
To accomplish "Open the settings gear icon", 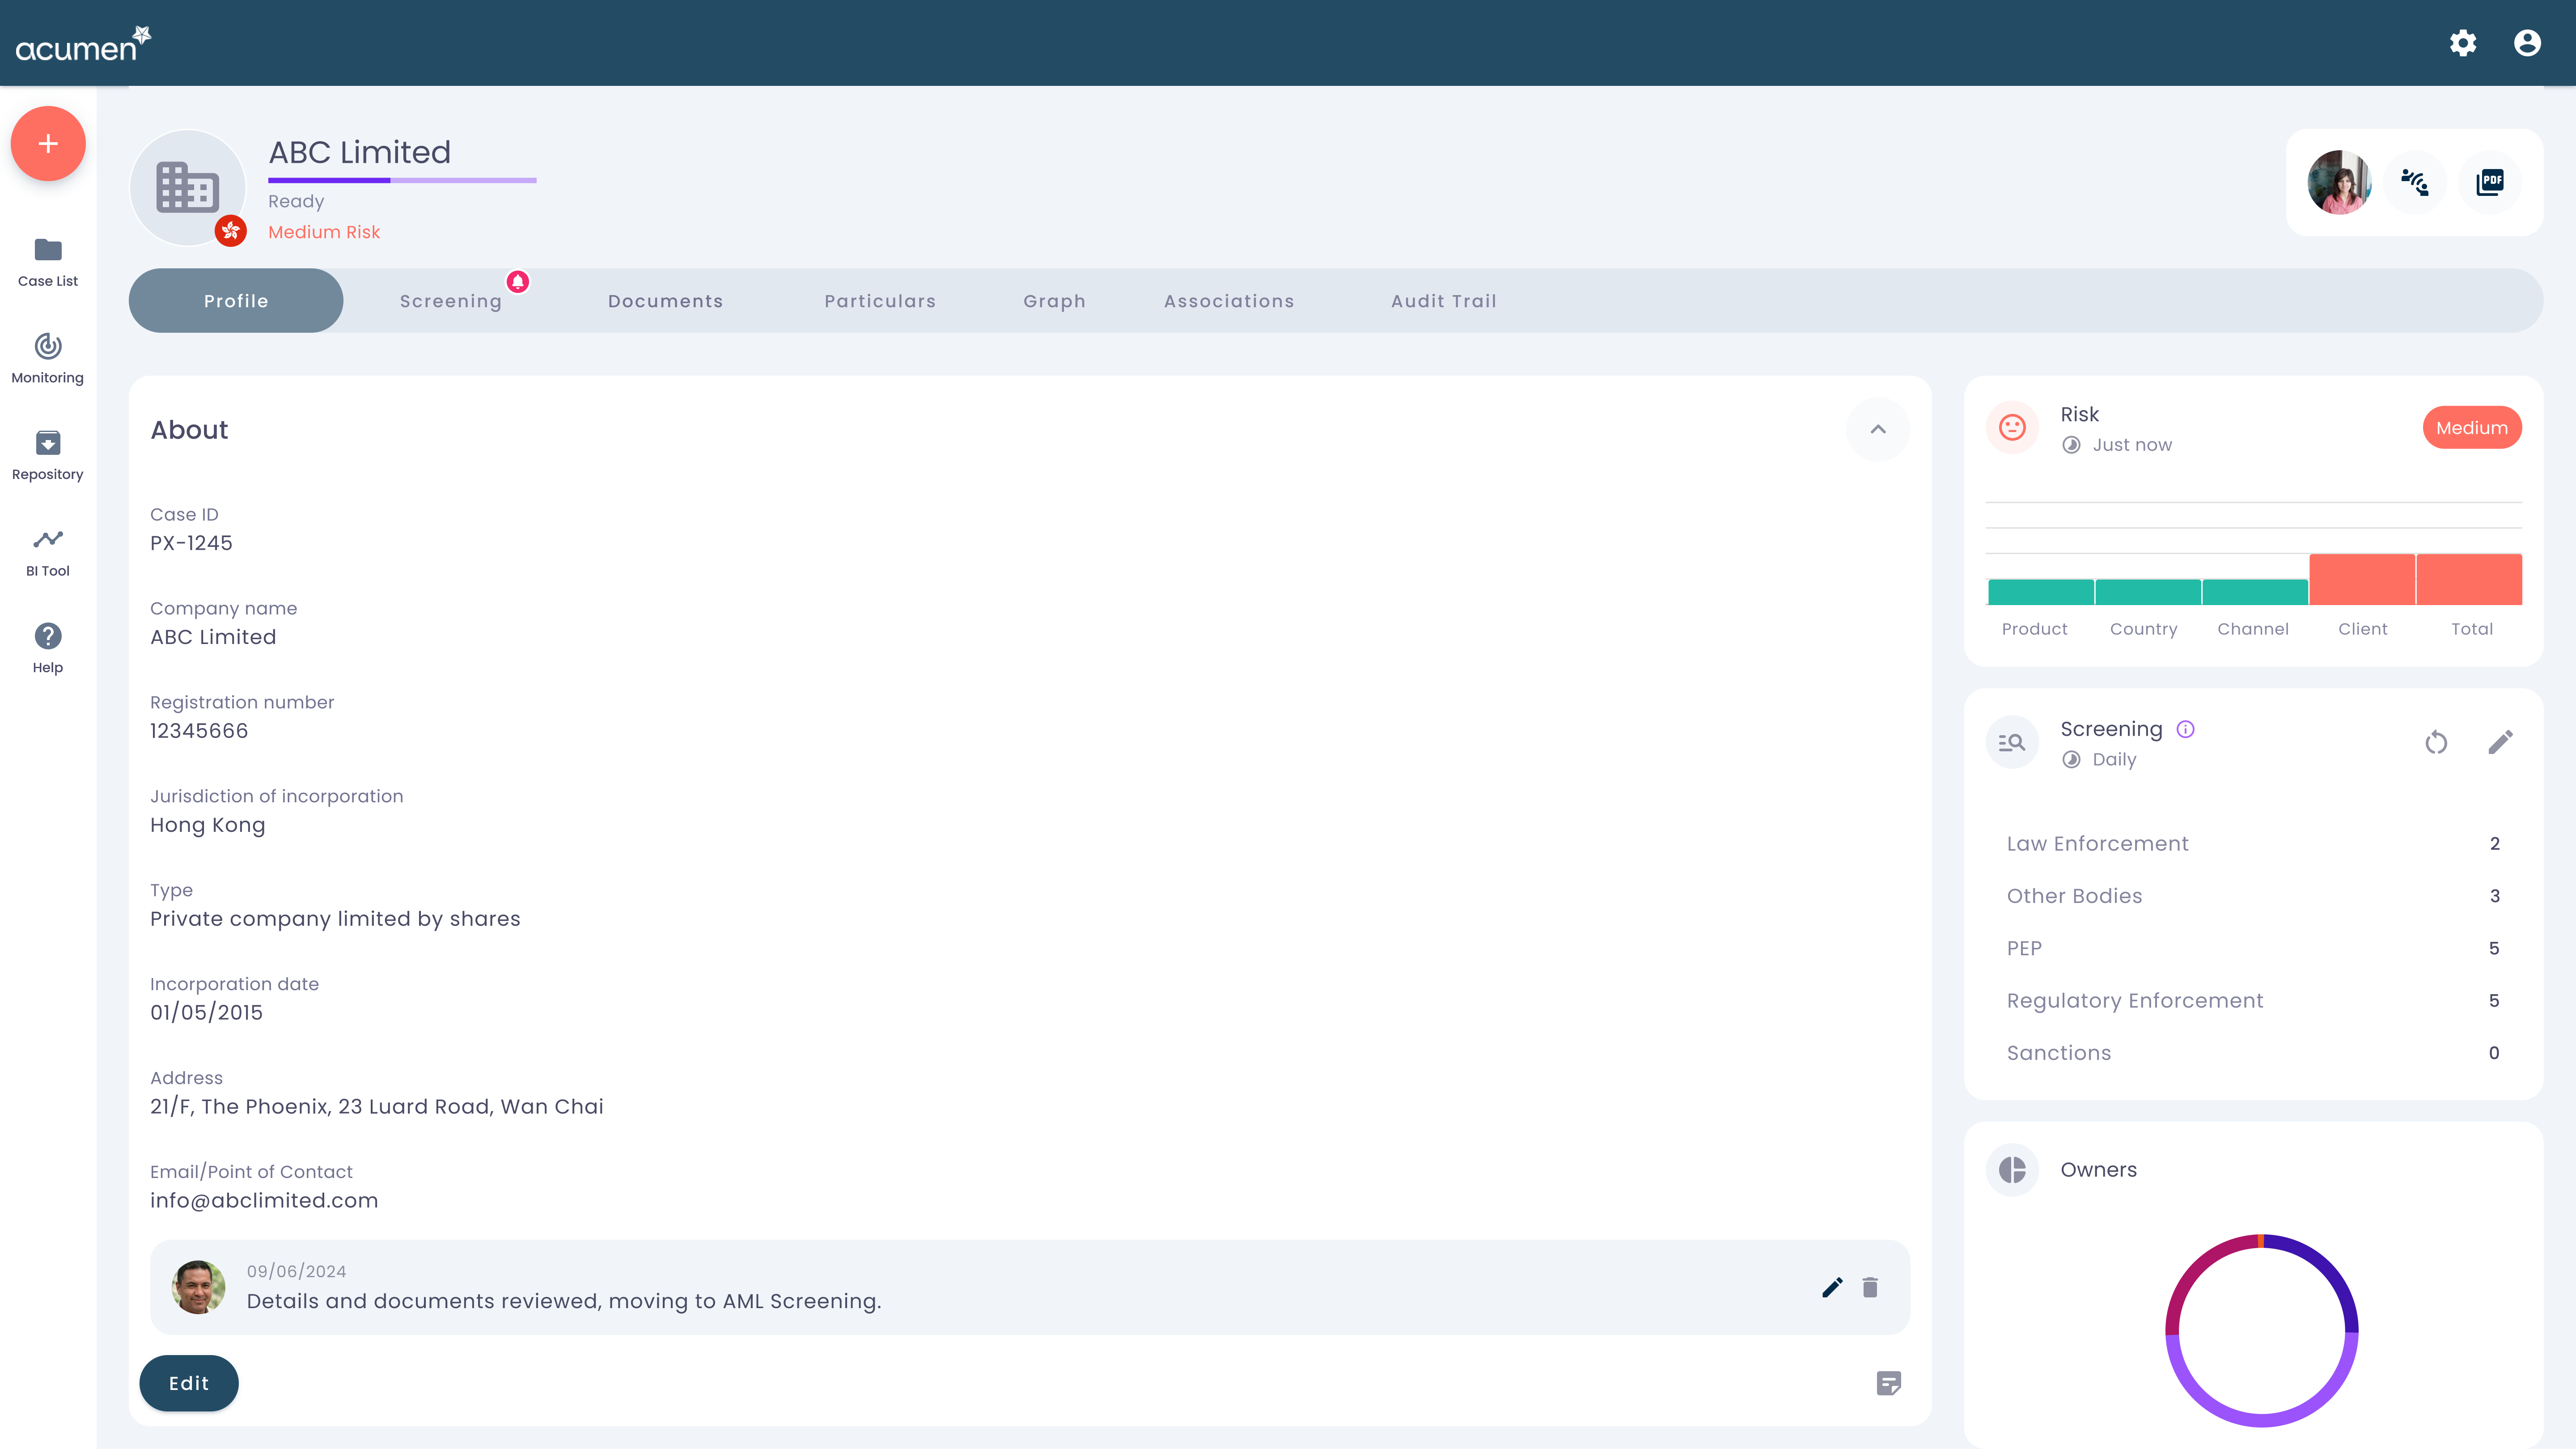I will point(2463,43).
